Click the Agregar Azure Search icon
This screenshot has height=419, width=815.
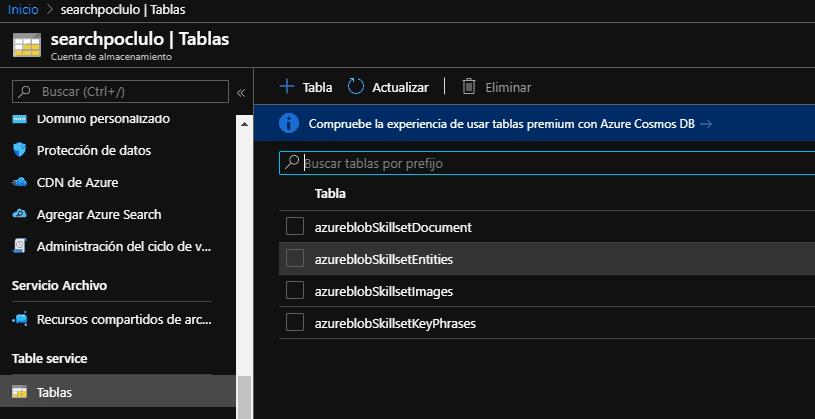pos(19,214)
